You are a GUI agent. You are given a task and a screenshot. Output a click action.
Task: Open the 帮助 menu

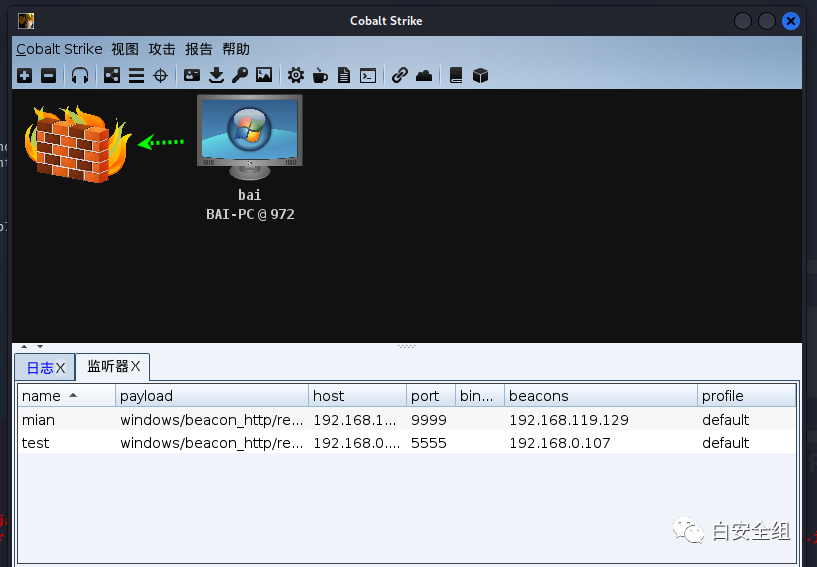point(236,49)
